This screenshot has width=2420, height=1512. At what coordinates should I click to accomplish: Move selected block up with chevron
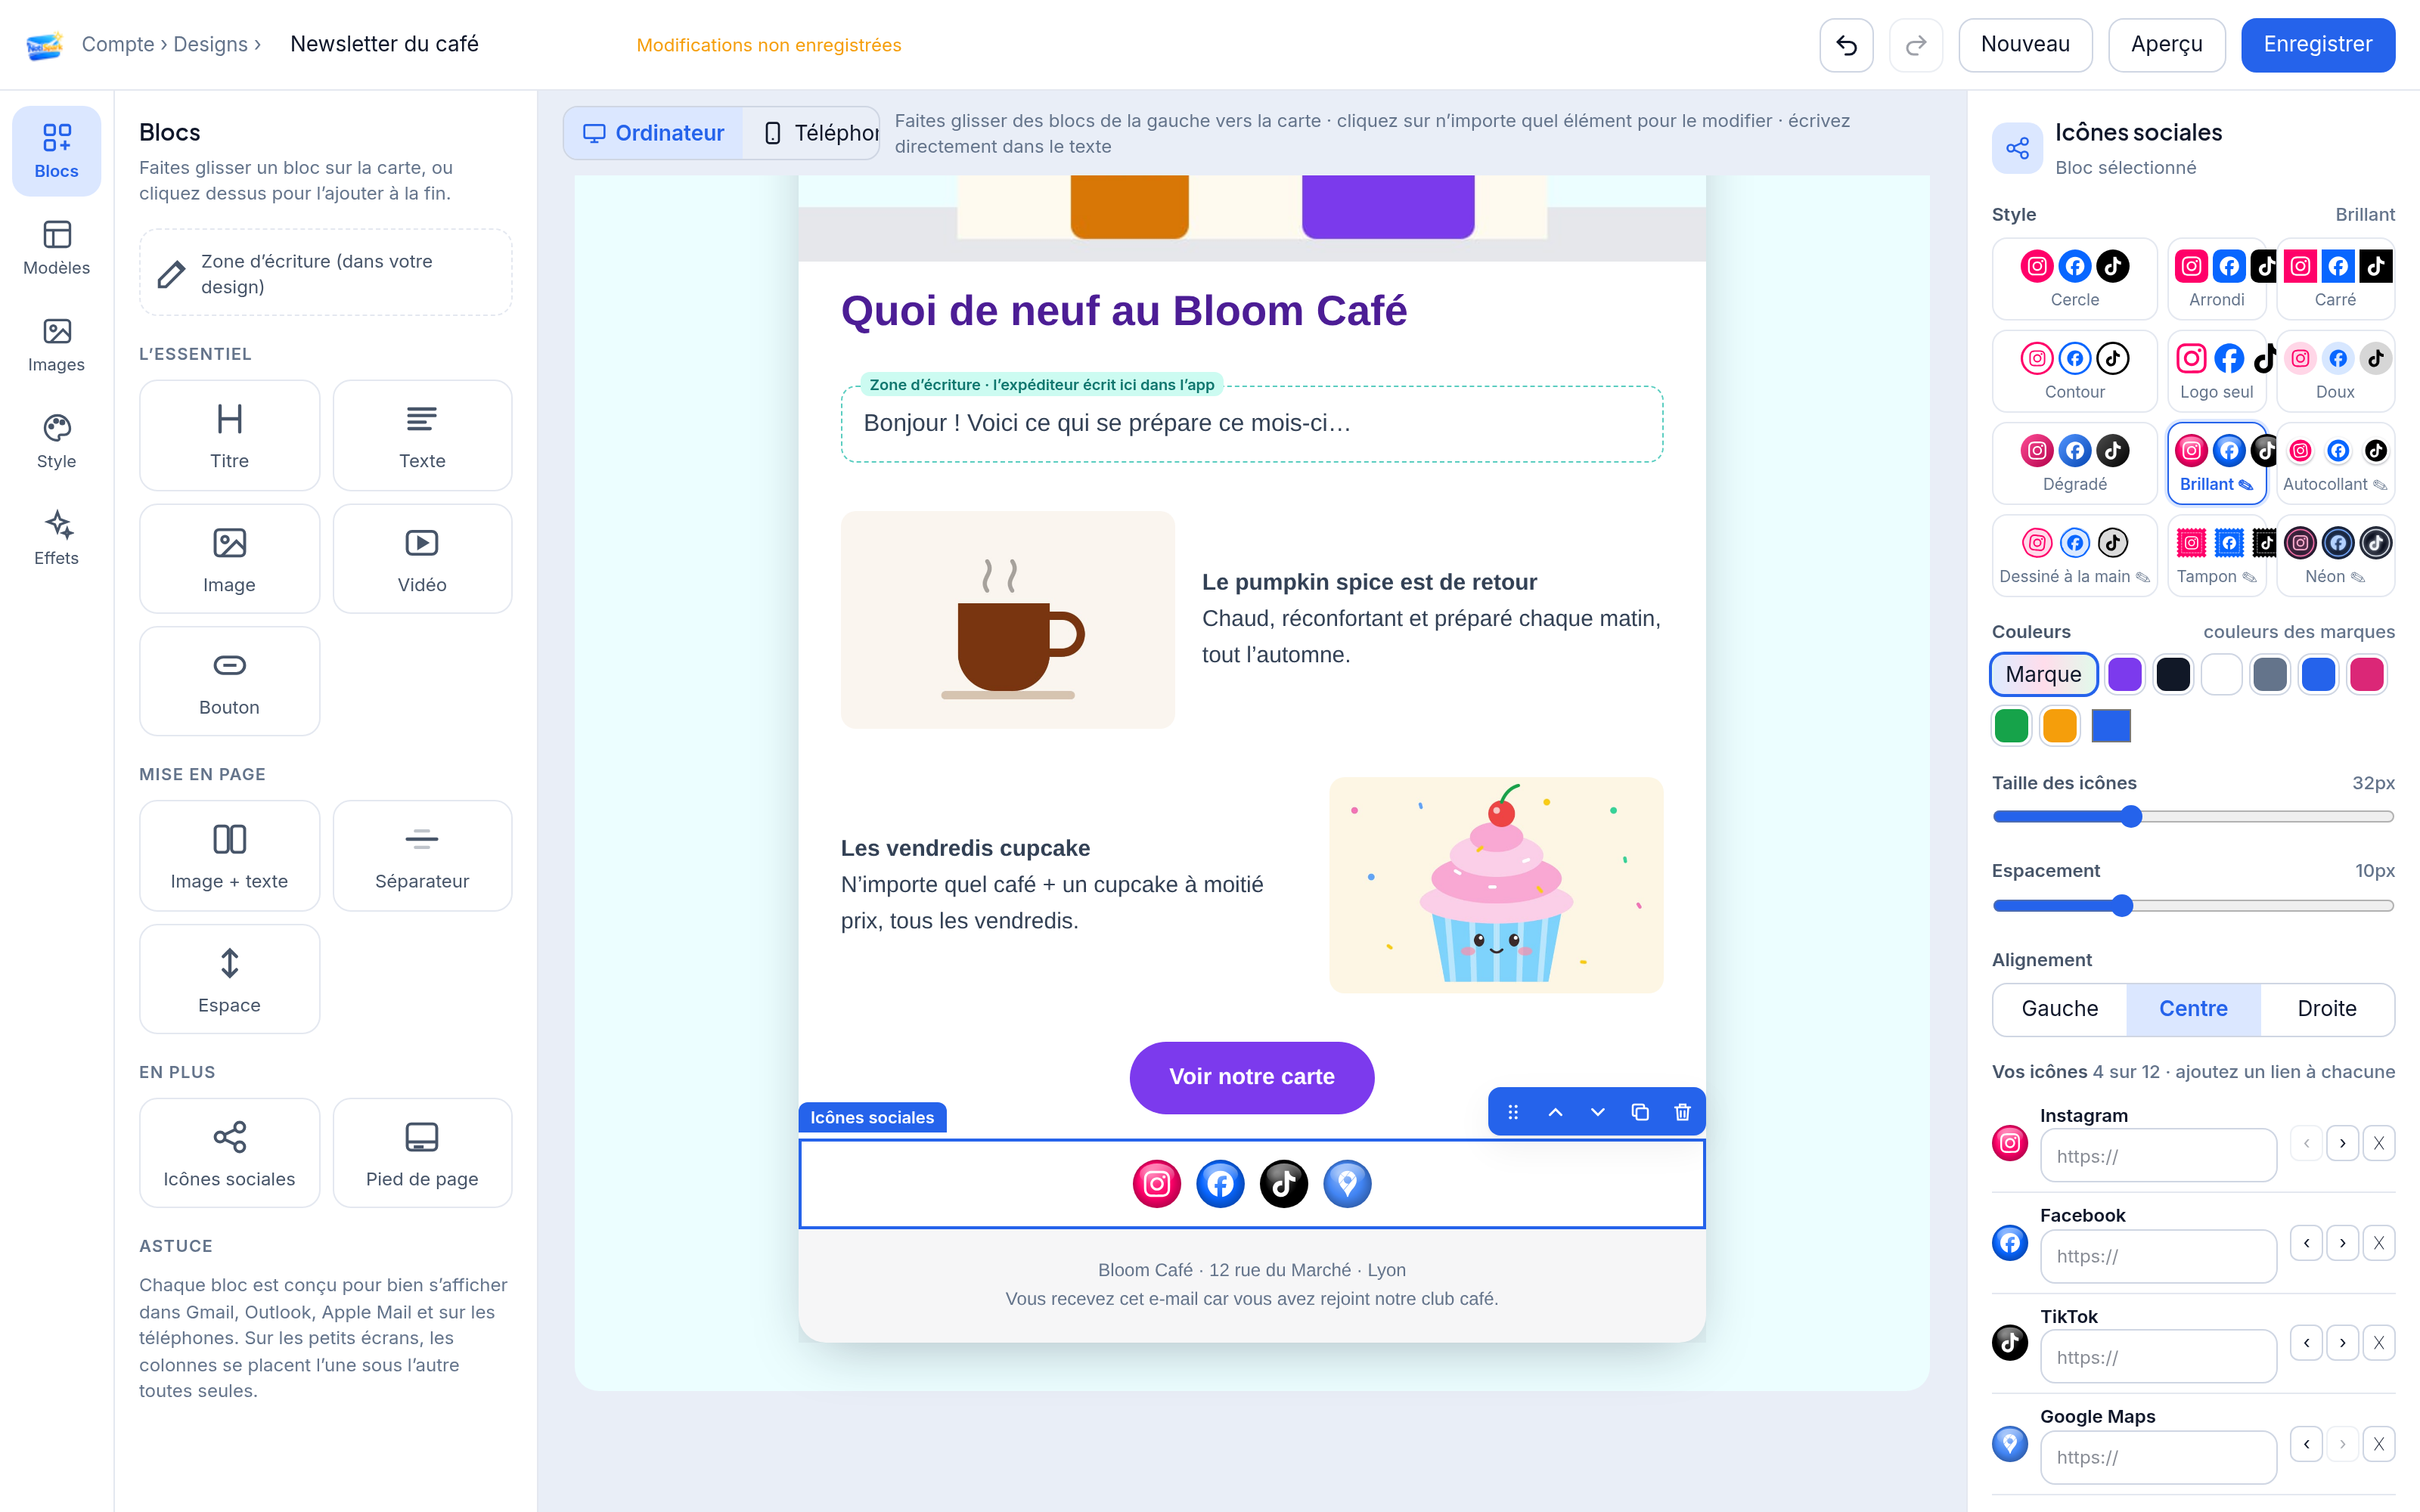[x=1555, y=1112]
